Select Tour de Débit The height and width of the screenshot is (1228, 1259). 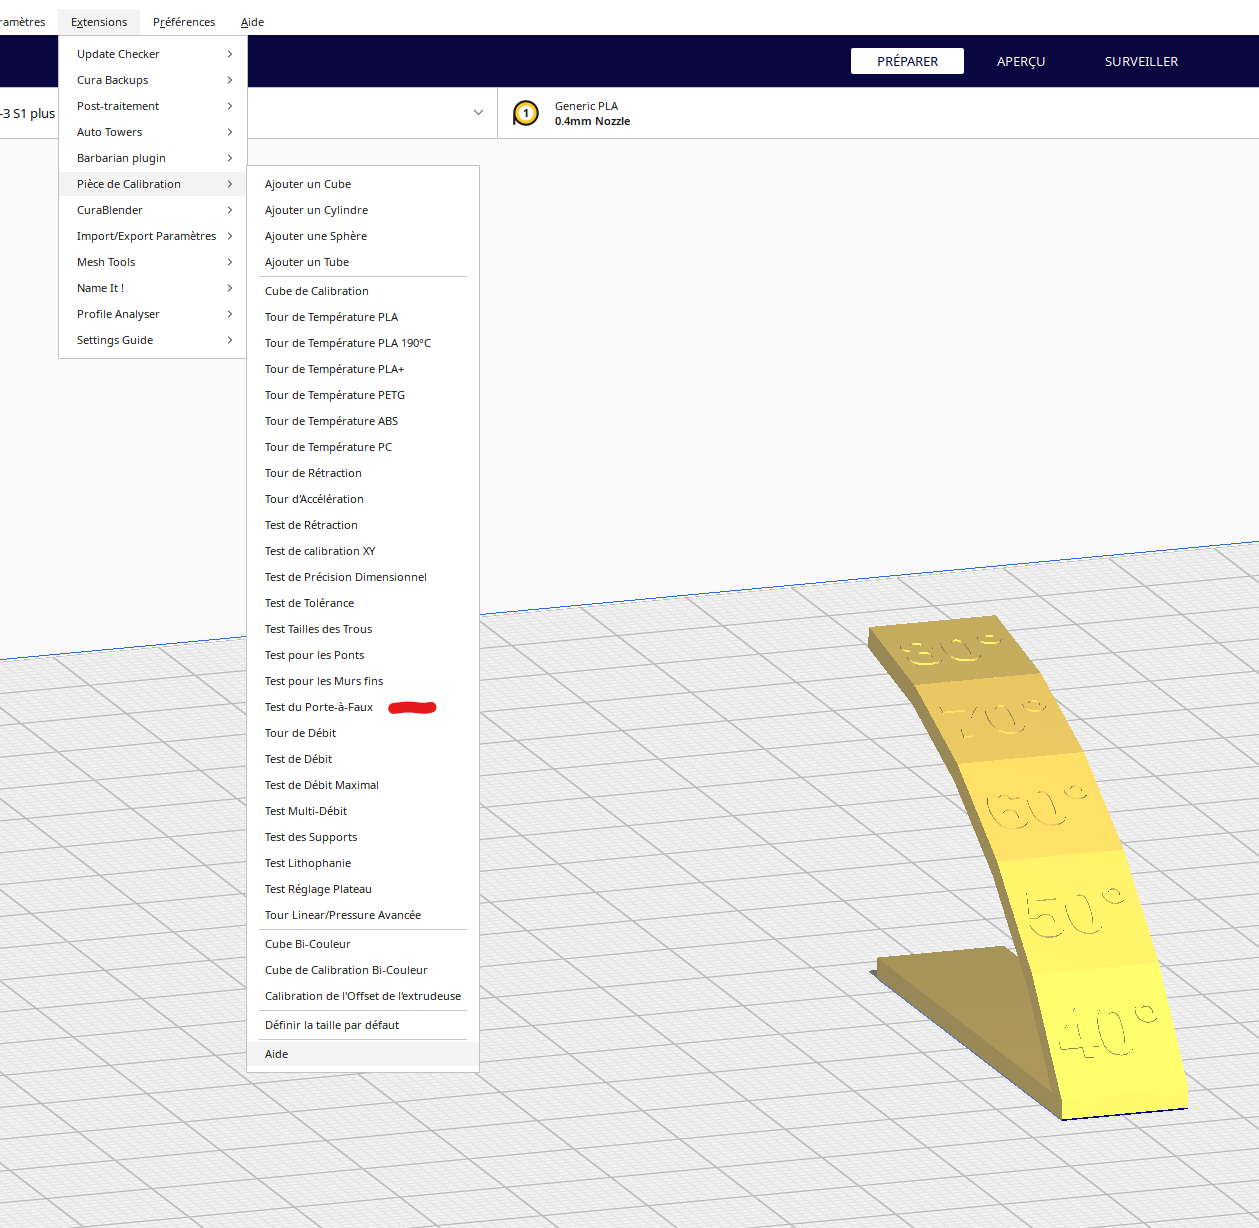[x=363, y=733]
